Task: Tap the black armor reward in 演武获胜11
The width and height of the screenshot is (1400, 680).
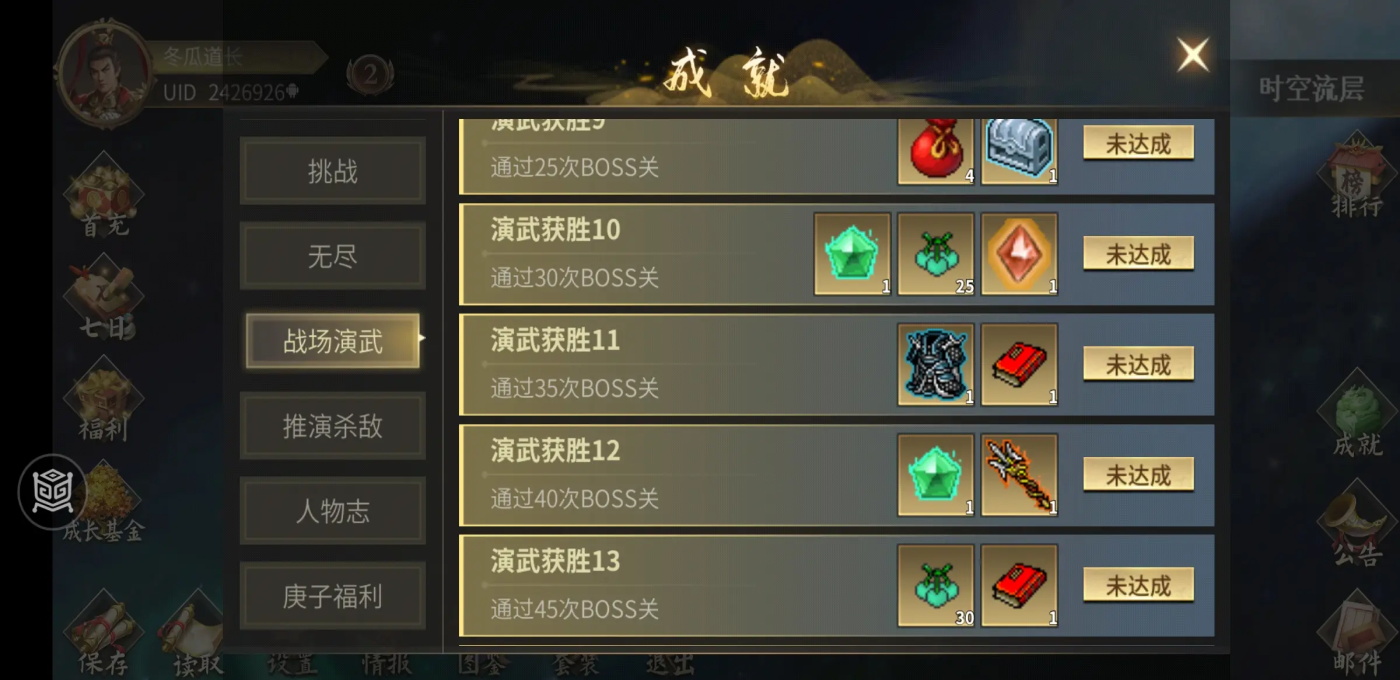Action: tap(935, 364)
